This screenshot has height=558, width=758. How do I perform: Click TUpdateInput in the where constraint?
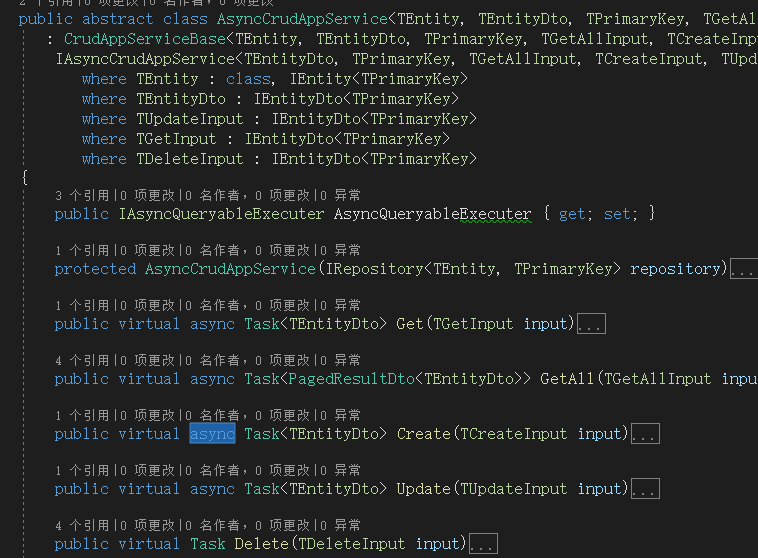(190, 119)
